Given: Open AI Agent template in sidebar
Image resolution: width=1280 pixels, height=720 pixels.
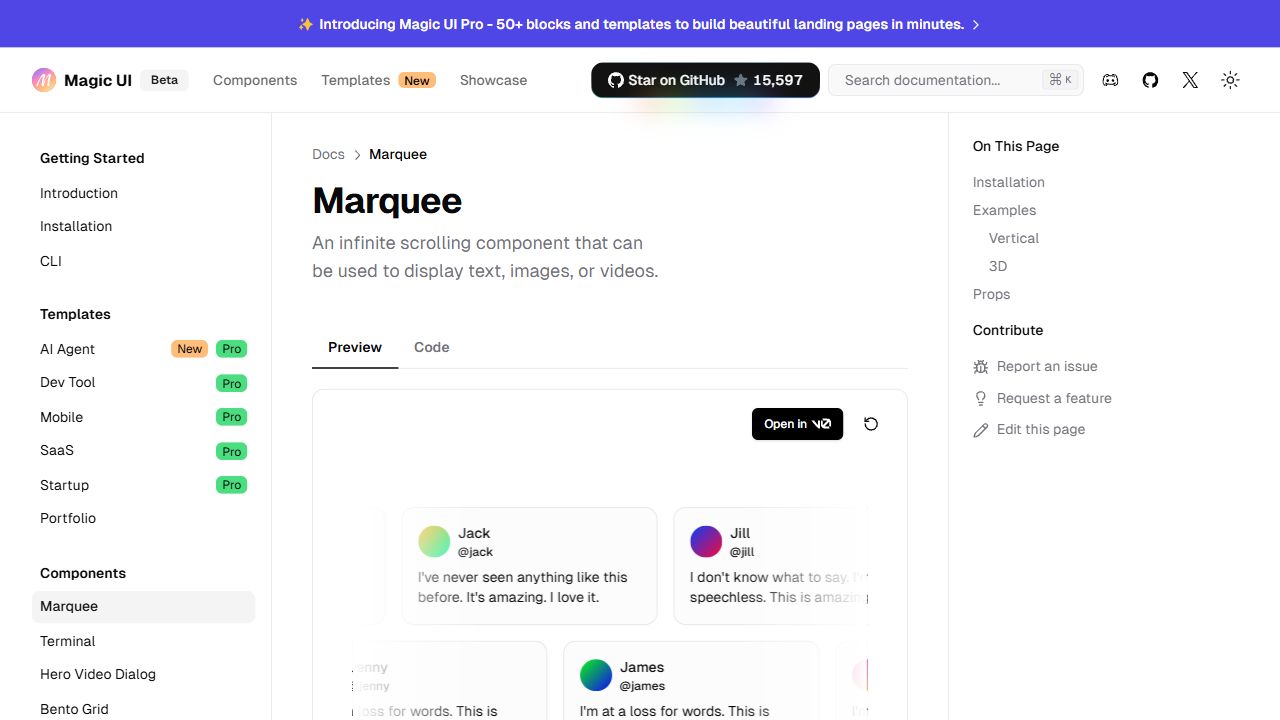Looking at the screenshot, I should 67,349.
